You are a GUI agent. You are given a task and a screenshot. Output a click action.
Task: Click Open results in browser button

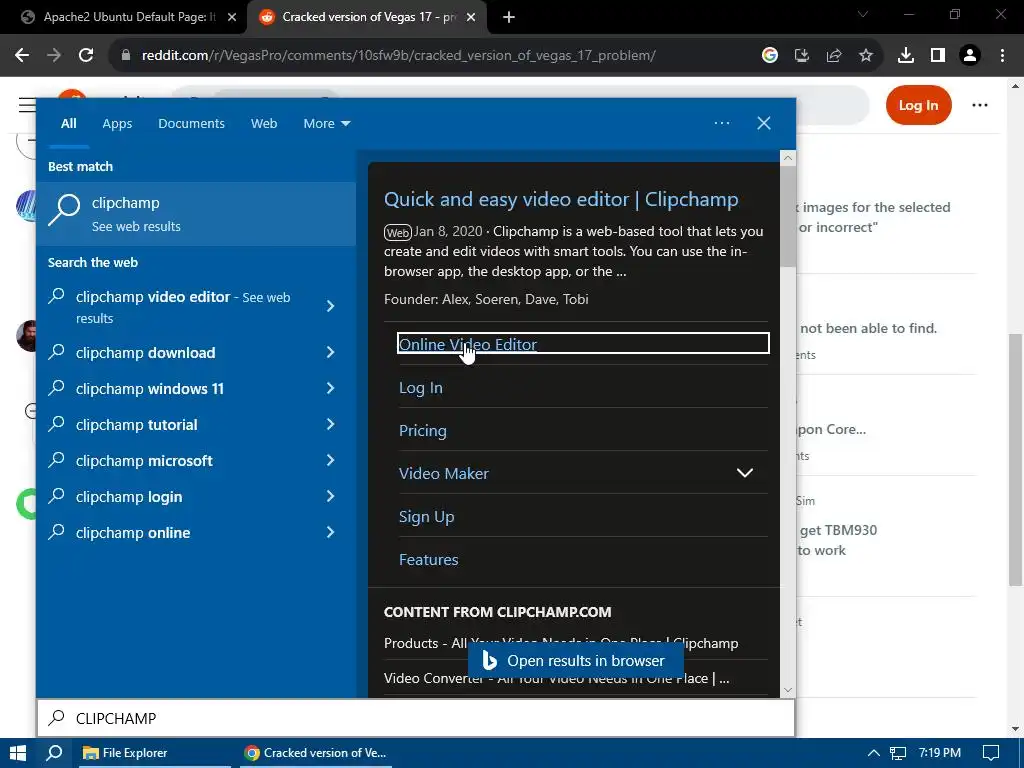tap(575, 660)
